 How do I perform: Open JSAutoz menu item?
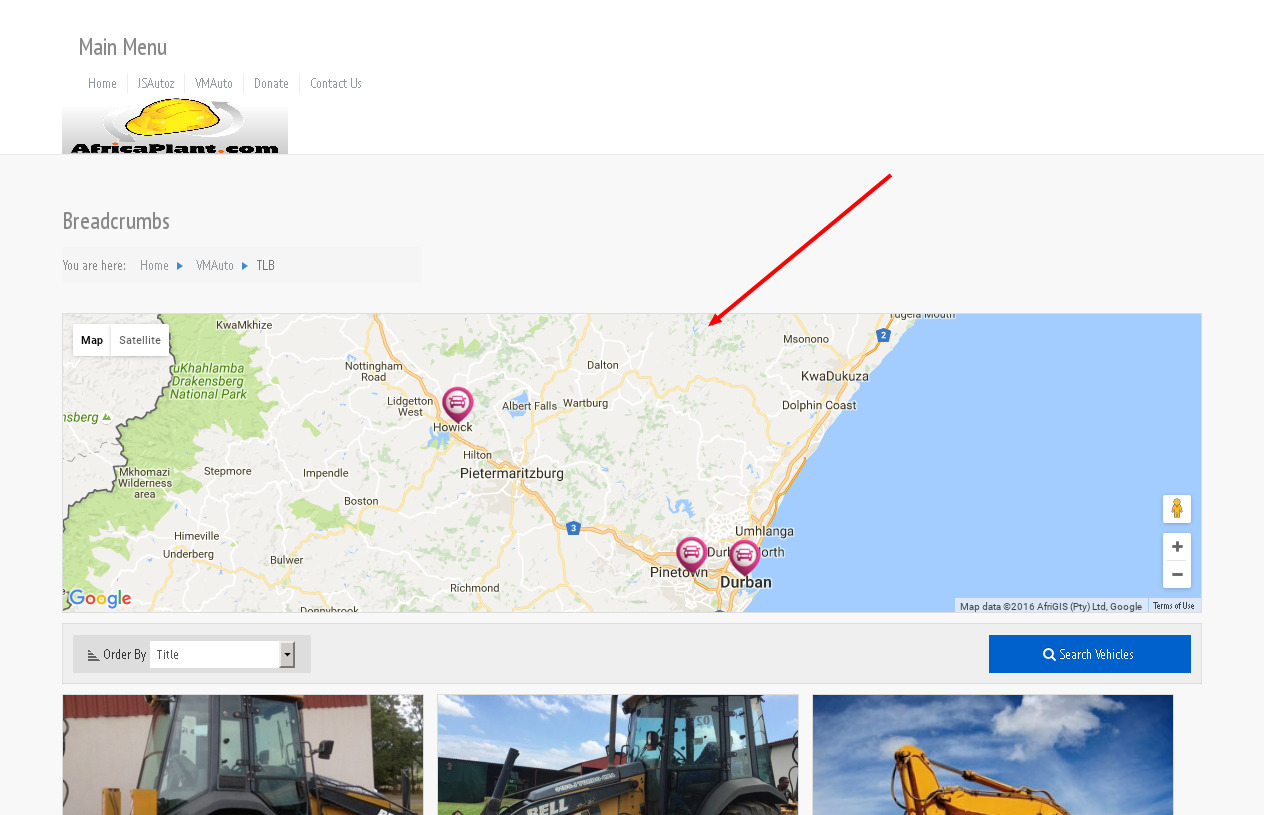(x=156, y=83)
